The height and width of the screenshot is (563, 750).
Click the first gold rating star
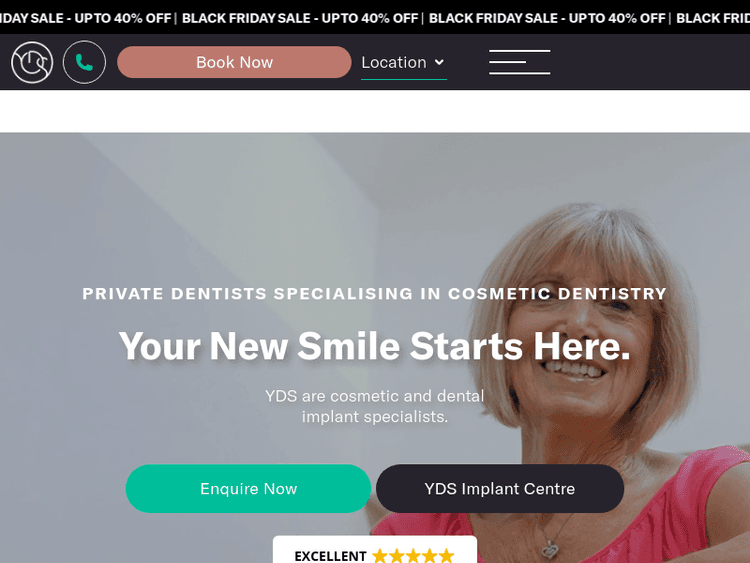click(380, 555)
